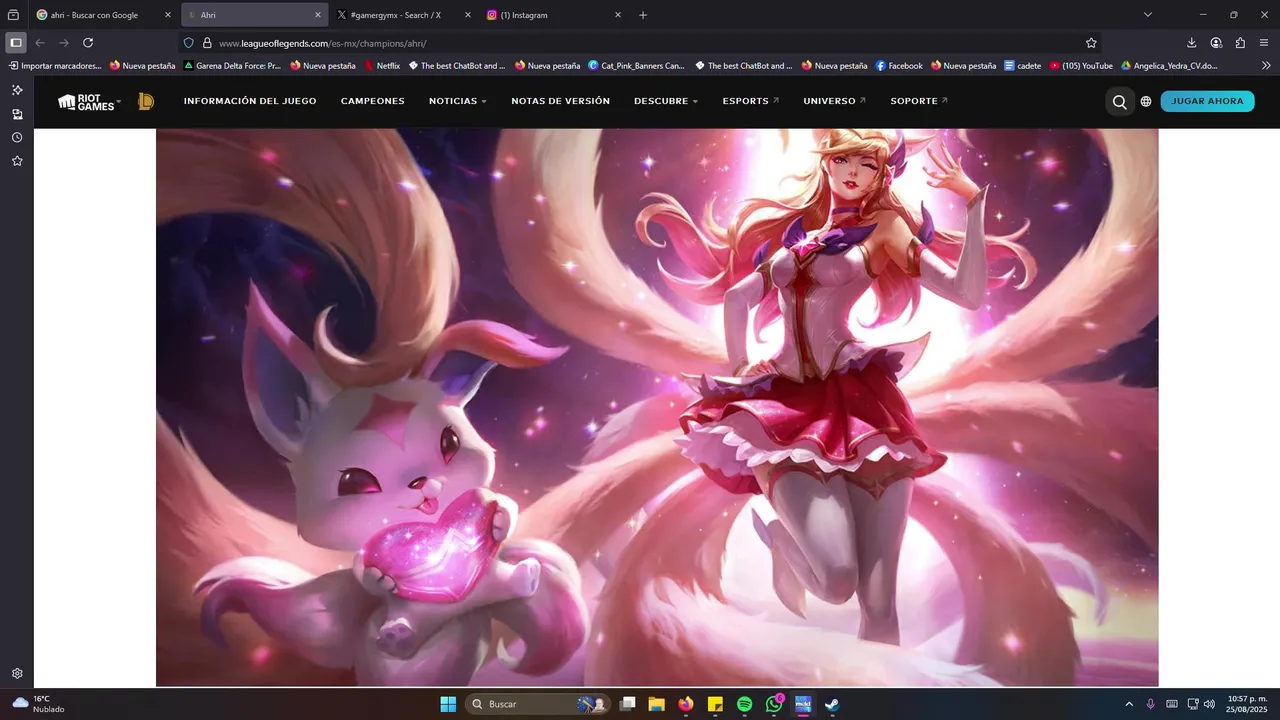Click the Star Guardian Ahri splash image
This screenshot has width=1280, height=720.
click(657, 407)
